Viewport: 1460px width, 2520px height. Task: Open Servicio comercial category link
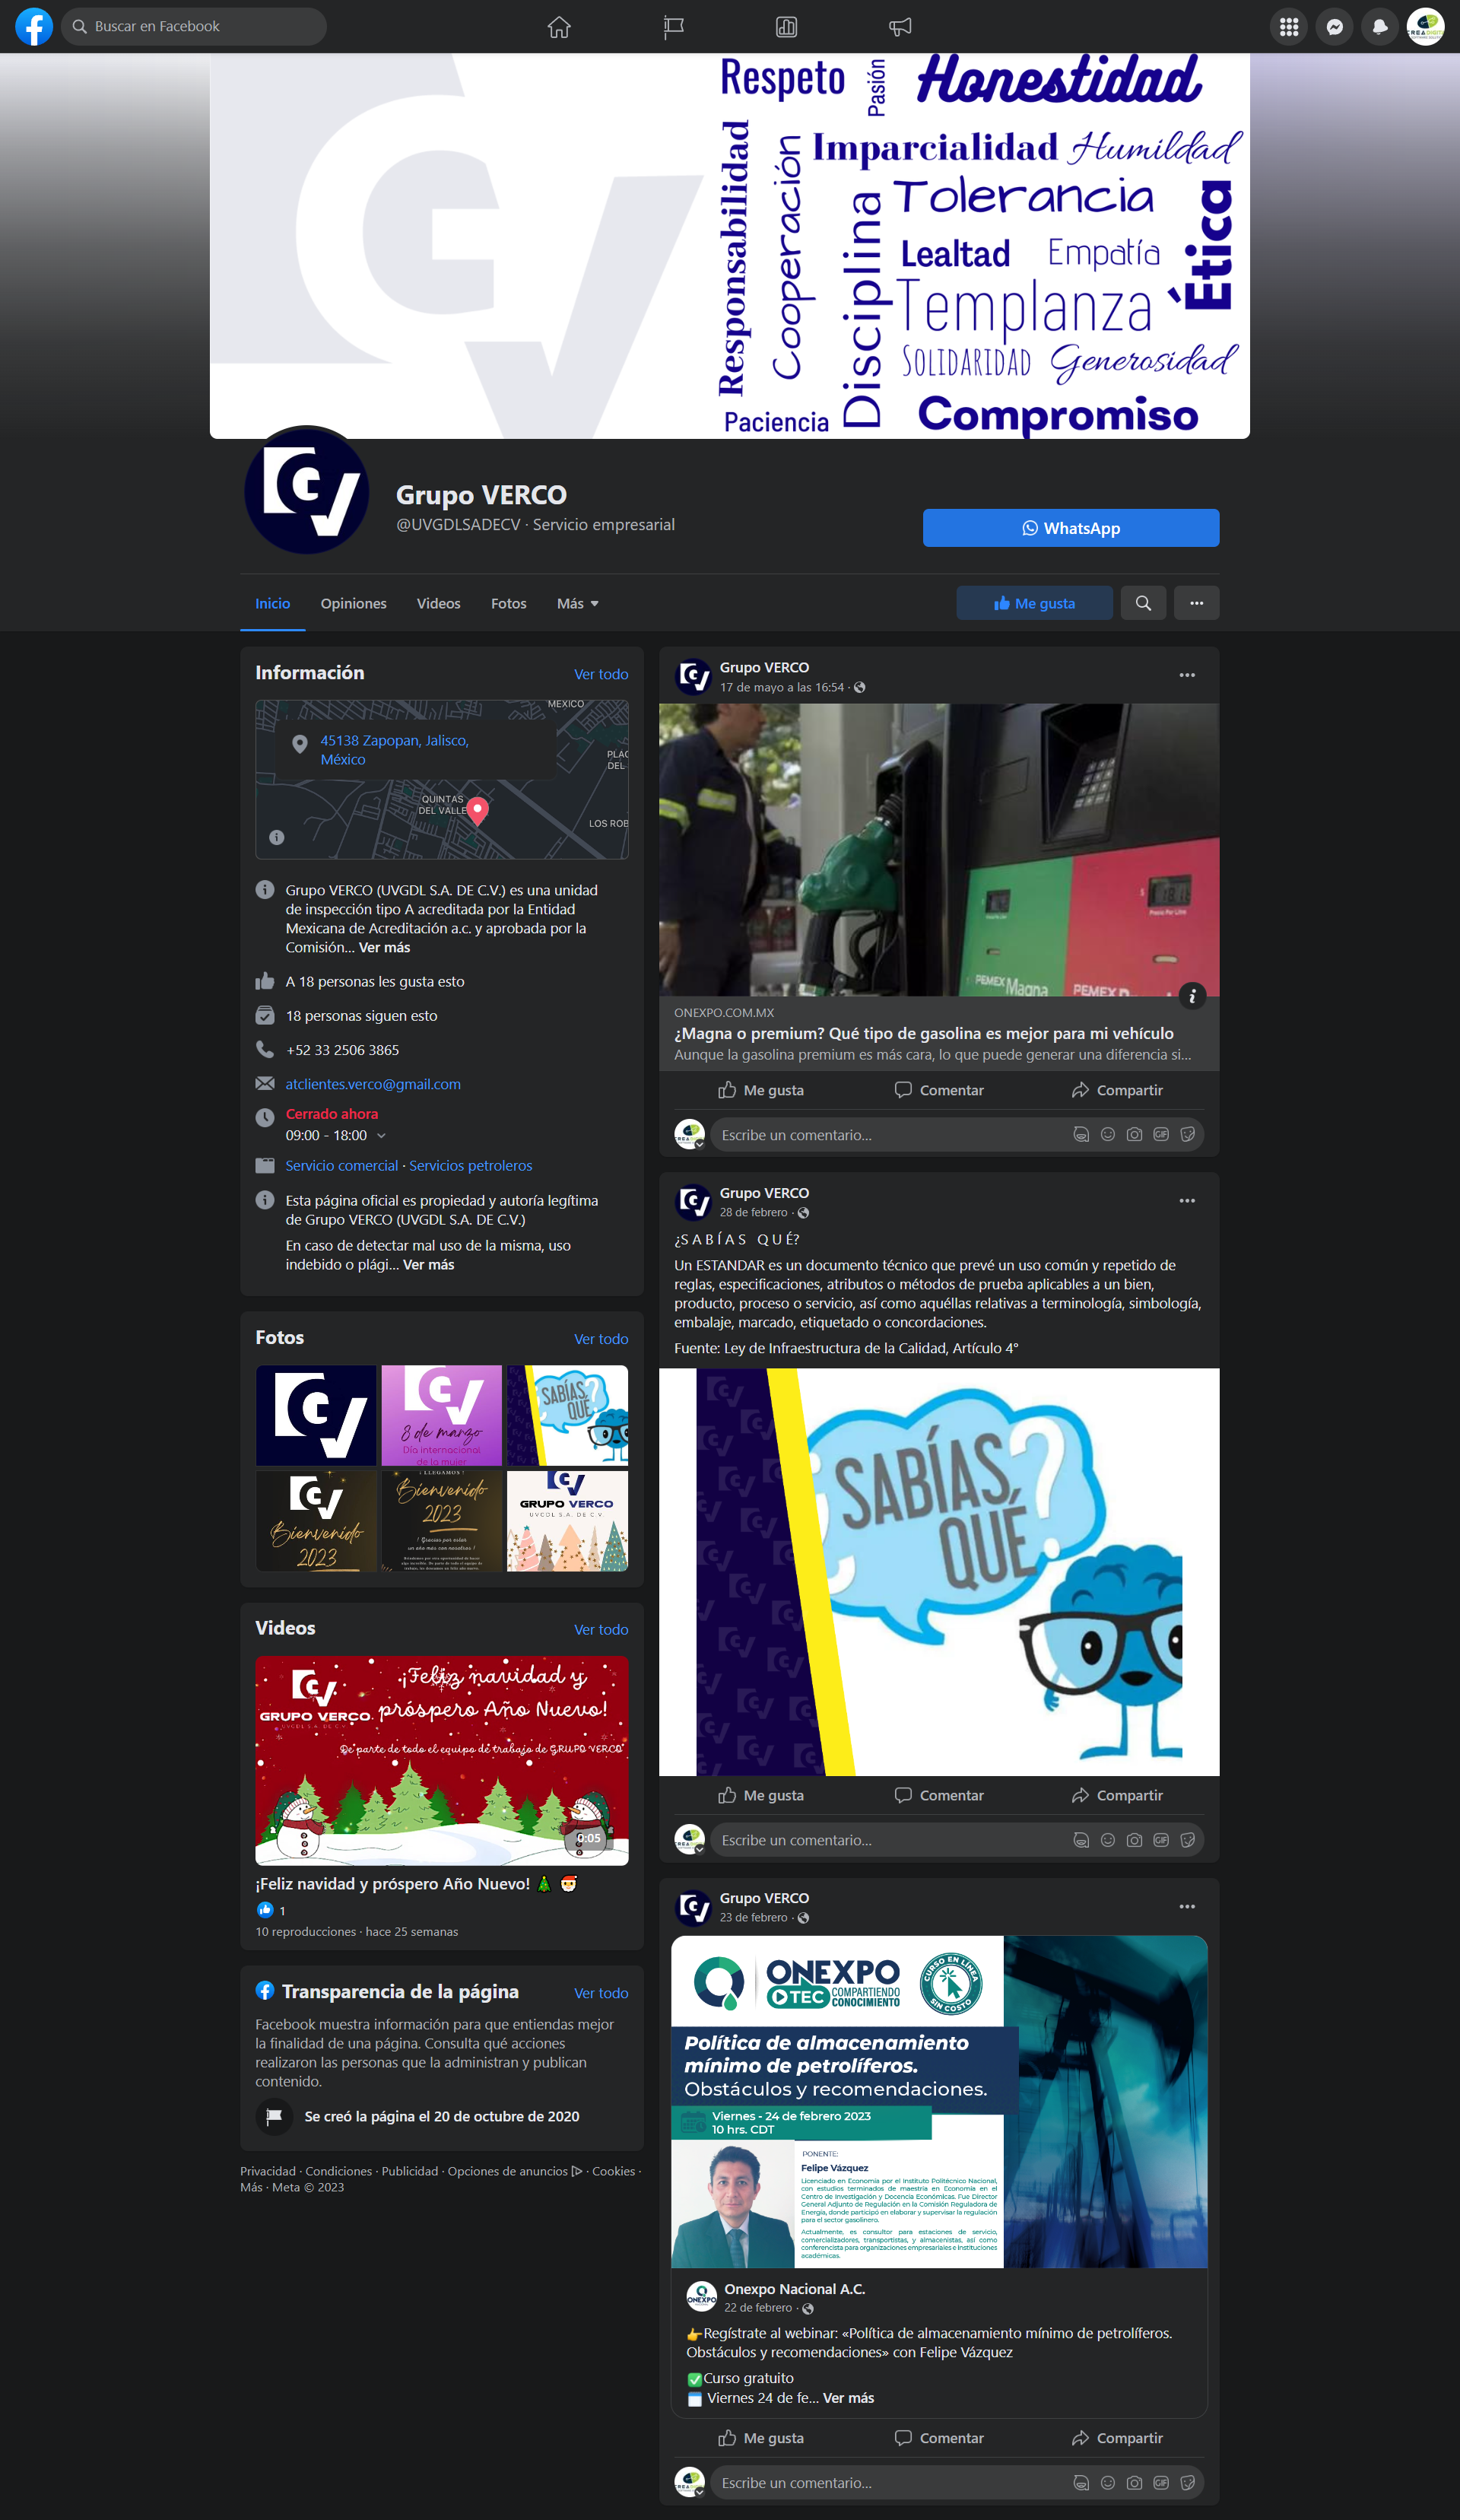(341, 1165)
